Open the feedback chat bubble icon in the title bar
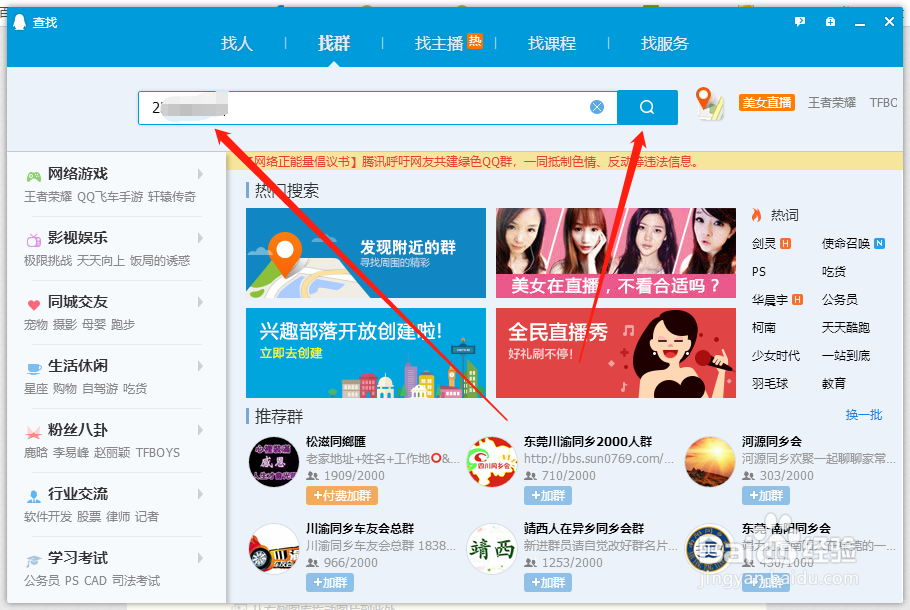The image size is (910, 610). point(800,22)
